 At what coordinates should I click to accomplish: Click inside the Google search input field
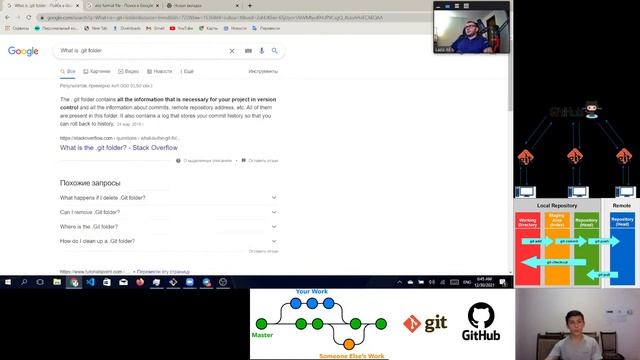(x=143, y=51)
